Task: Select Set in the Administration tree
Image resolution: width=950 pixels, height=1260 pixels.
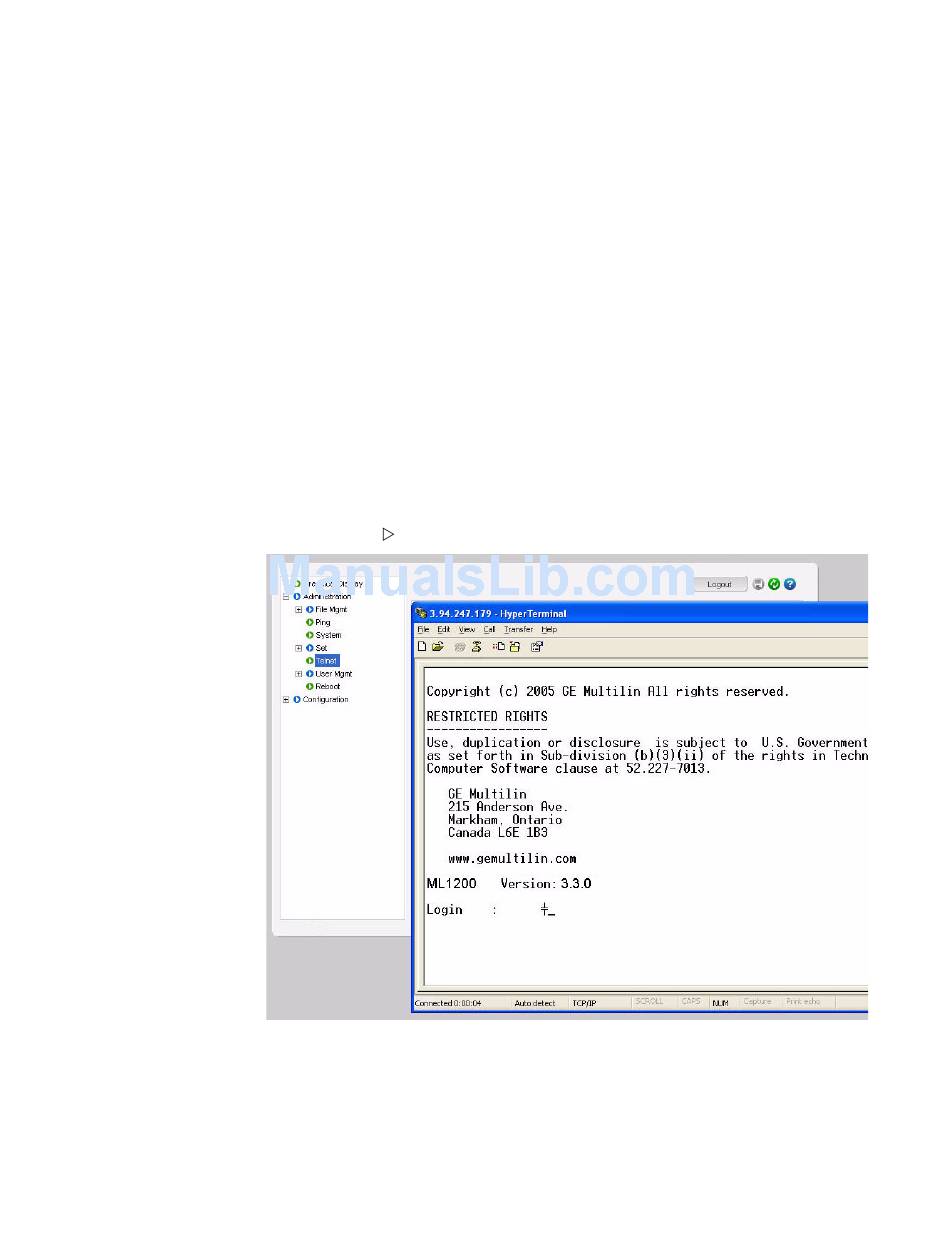Action: (322, 648)
